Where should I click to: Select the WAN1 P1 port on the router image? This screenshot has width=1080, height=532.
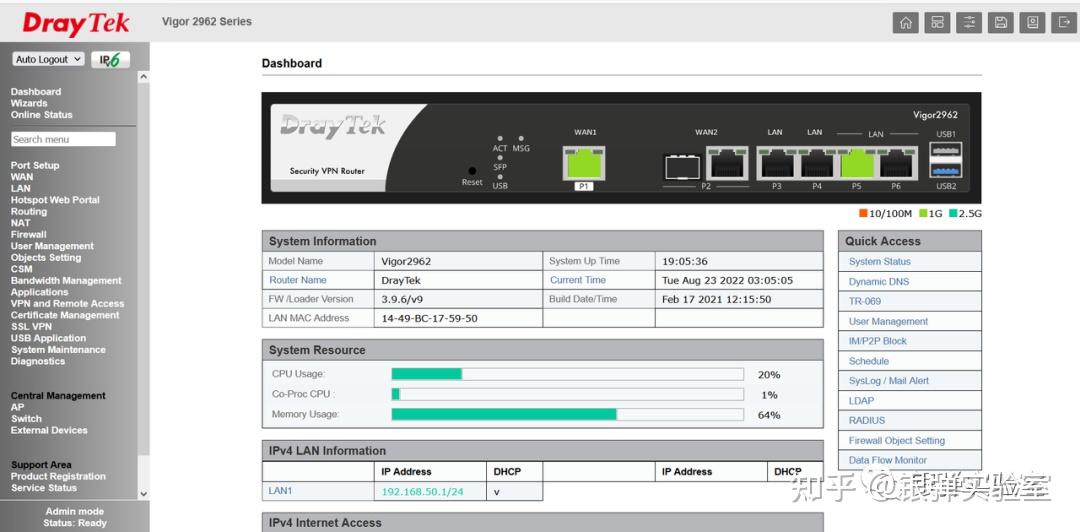click(584, 163)
